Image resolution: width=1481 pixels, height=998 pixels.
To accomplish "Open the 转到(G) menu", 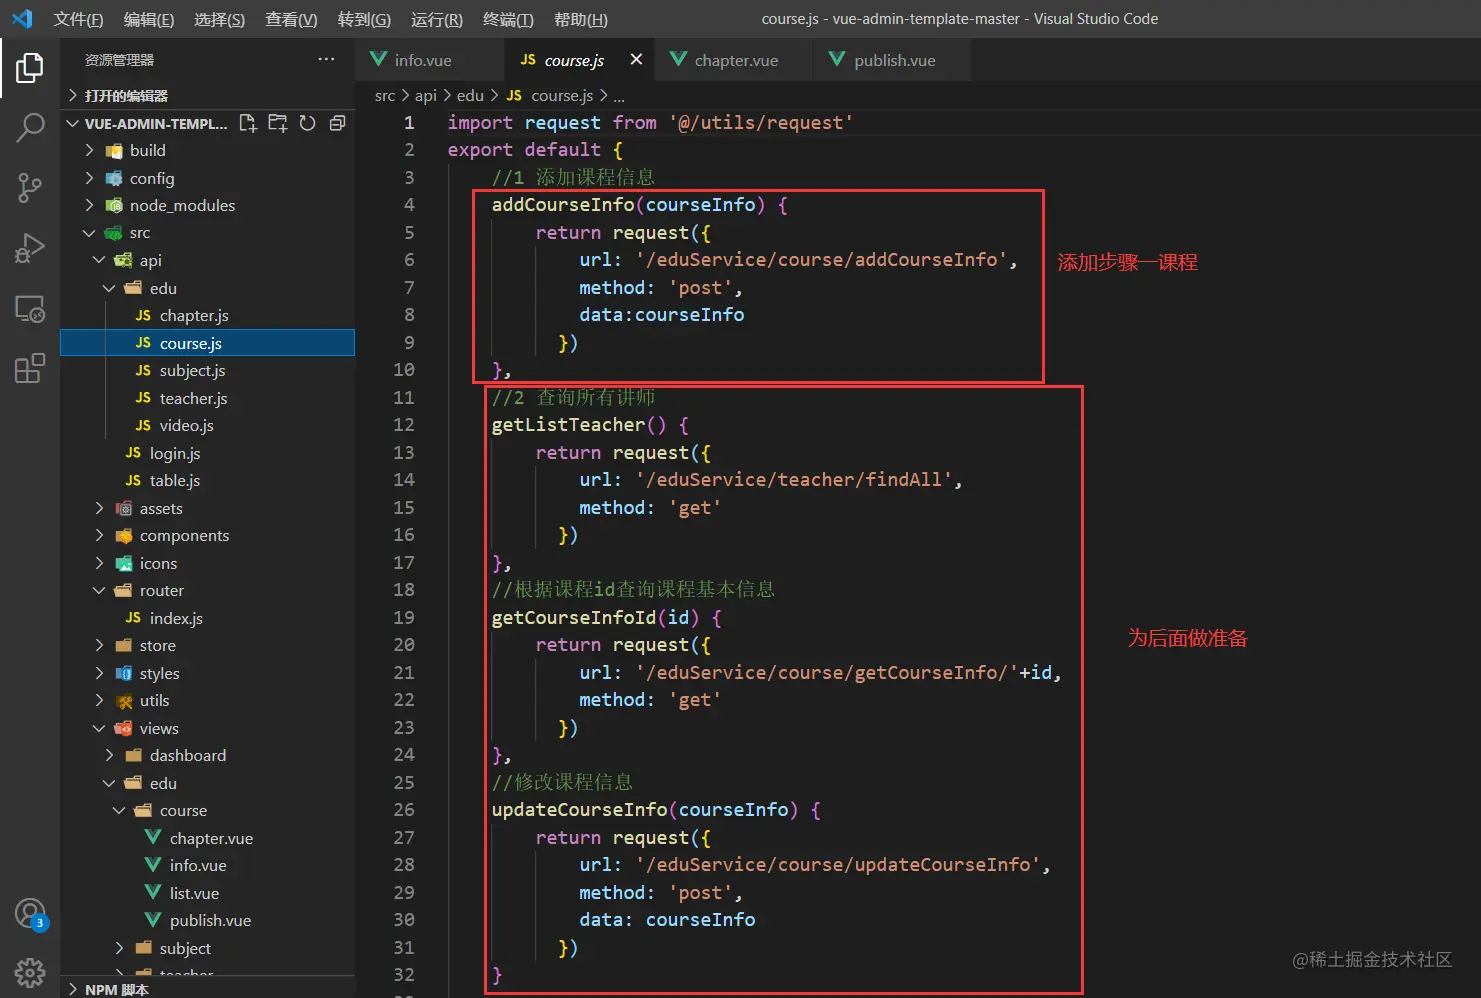I will pos(364,19).
